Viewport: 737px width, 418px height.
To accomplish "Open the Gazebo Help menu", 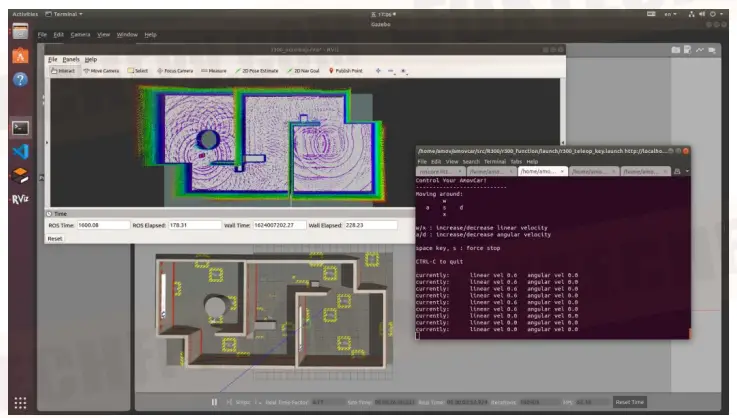I will (150, 34).
